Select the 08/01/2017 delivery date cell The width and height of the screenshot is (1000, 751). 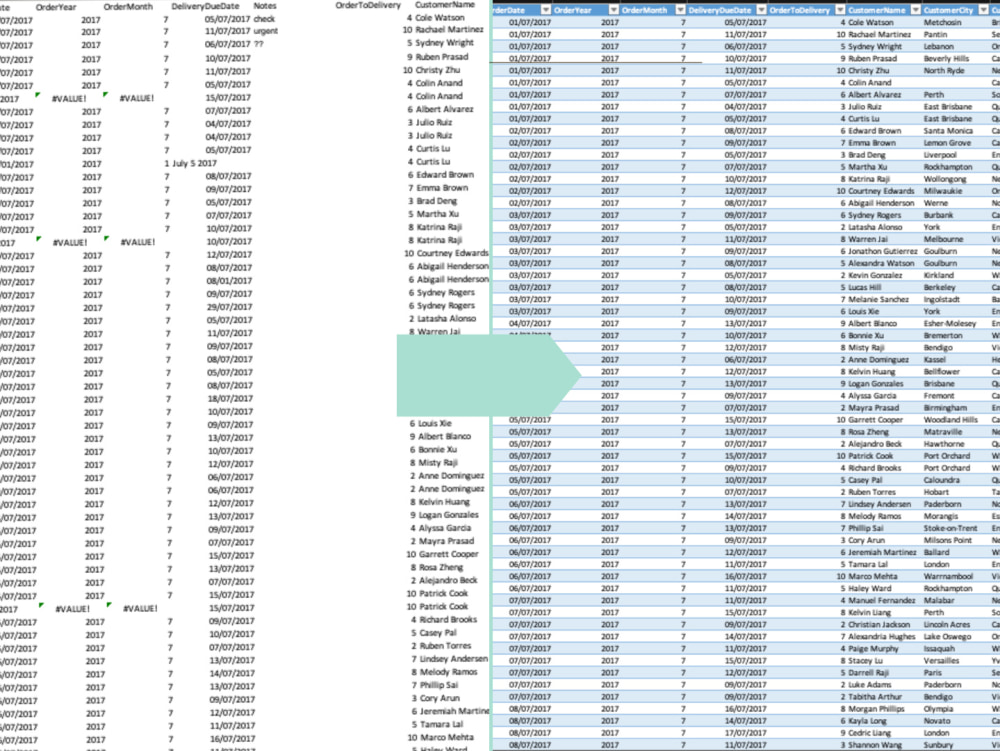tap(229, 281)
